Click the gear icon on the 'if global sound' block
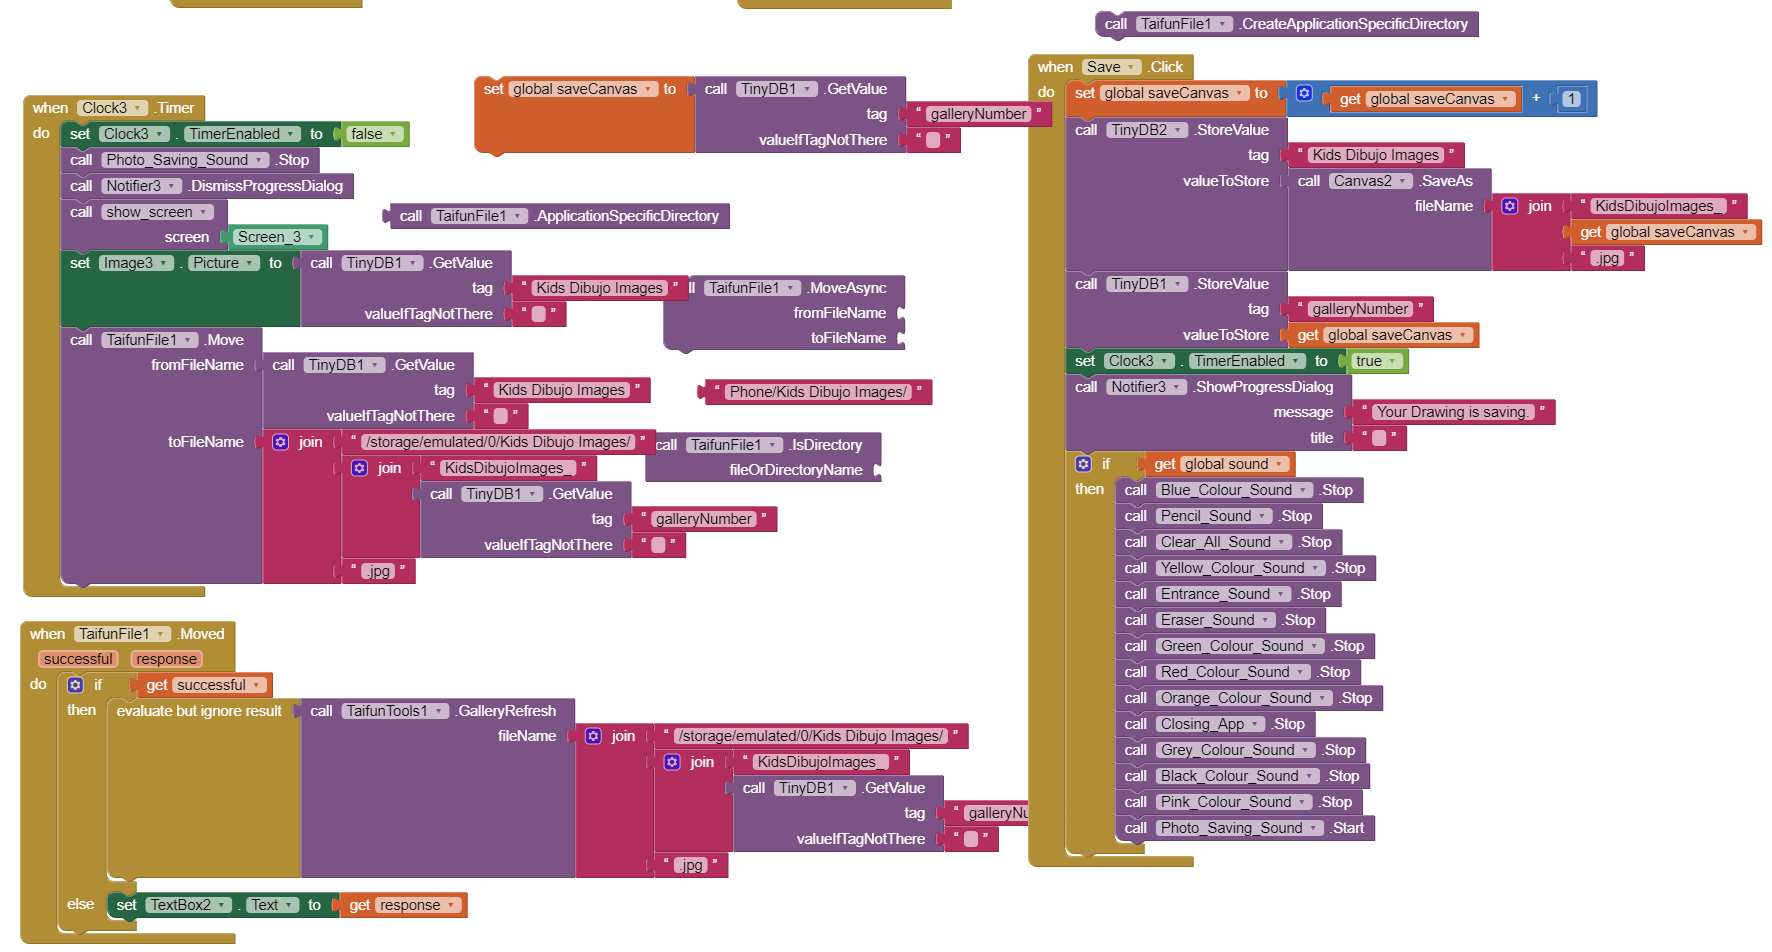Image resolution: width=1772 pixels, height=952 pixels. click(1083, 464)
